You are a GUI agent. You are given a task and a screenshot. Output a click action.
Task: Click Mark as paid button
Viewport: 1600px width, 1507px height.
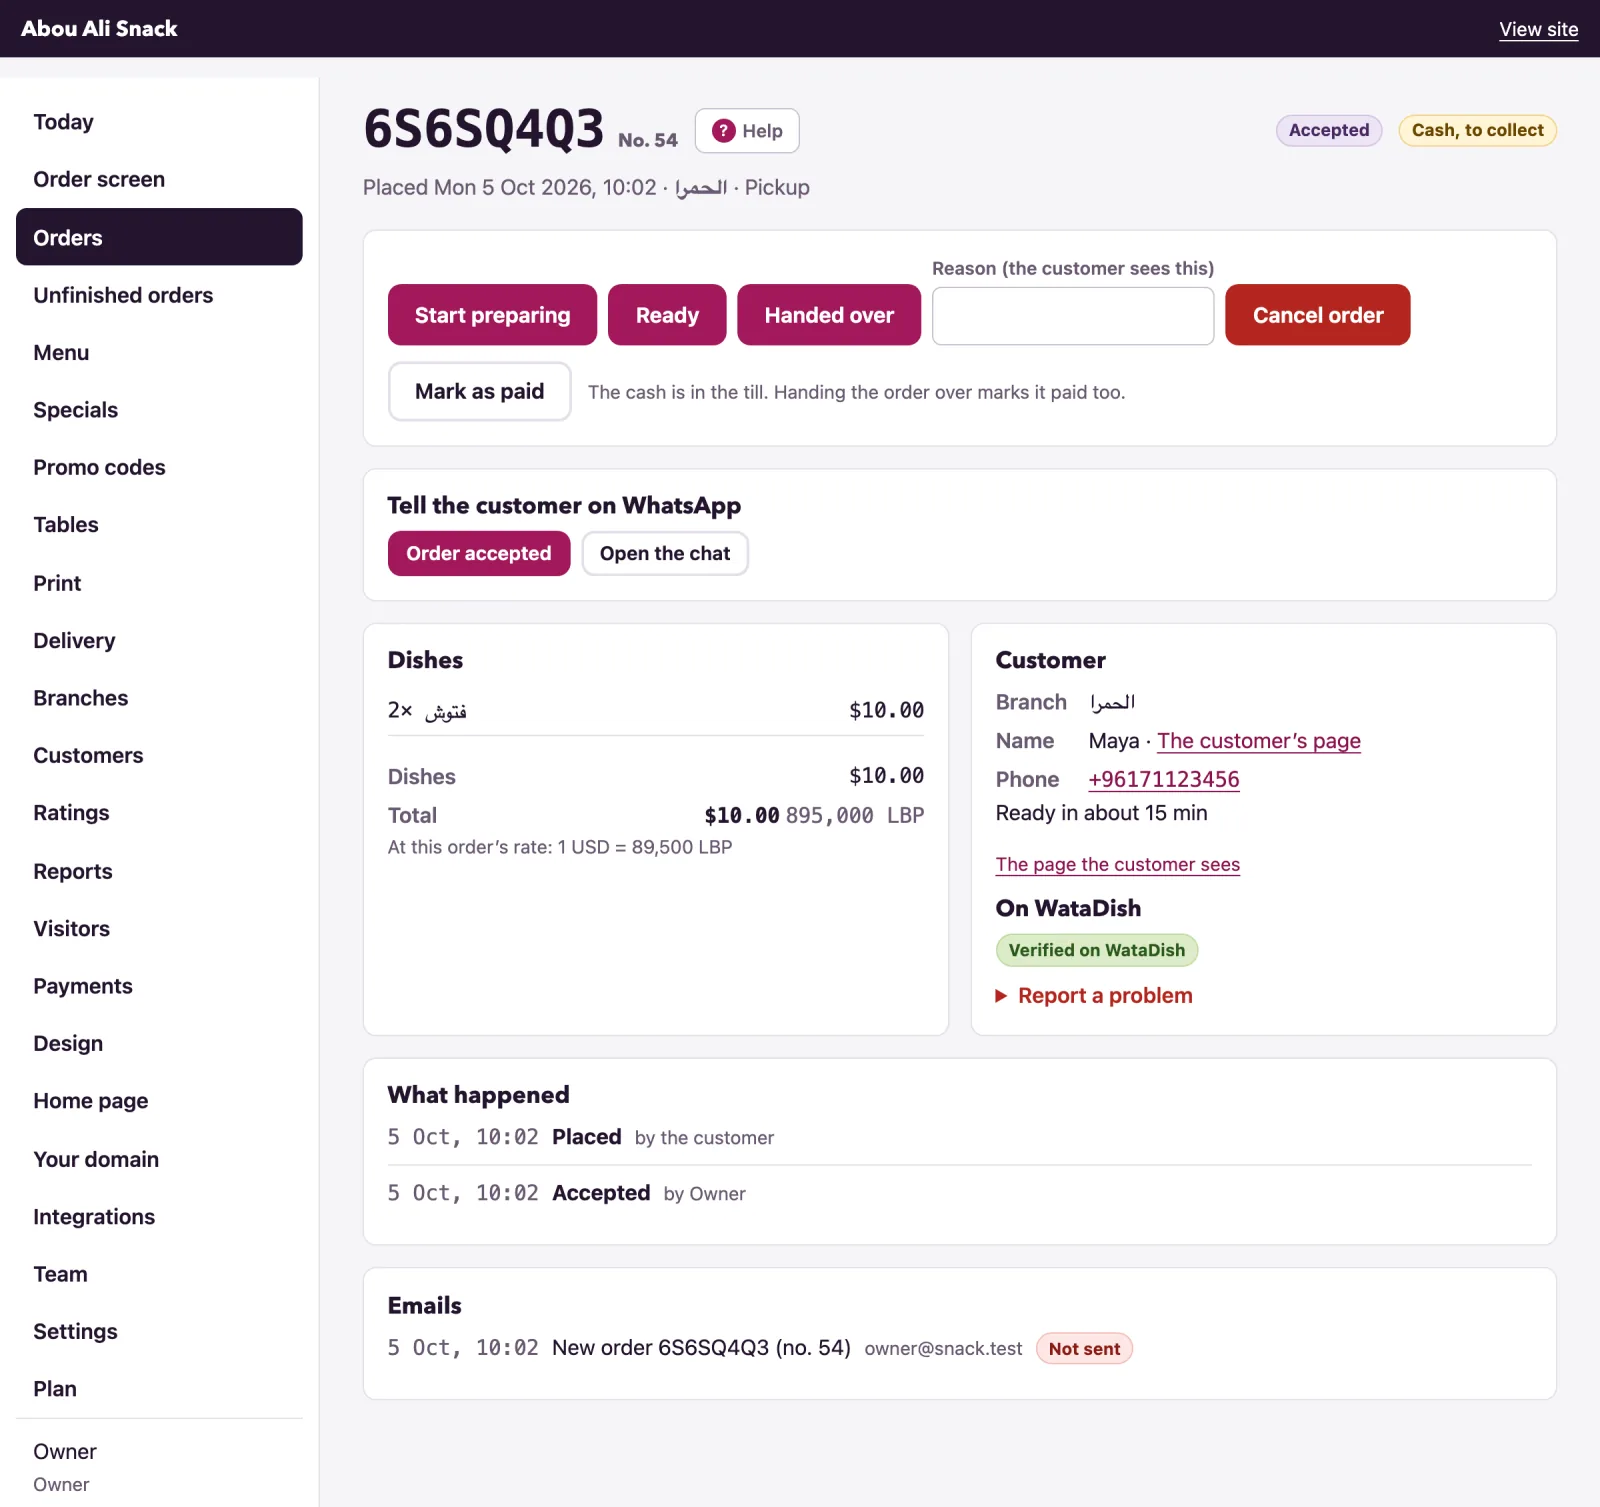[479, 391]
